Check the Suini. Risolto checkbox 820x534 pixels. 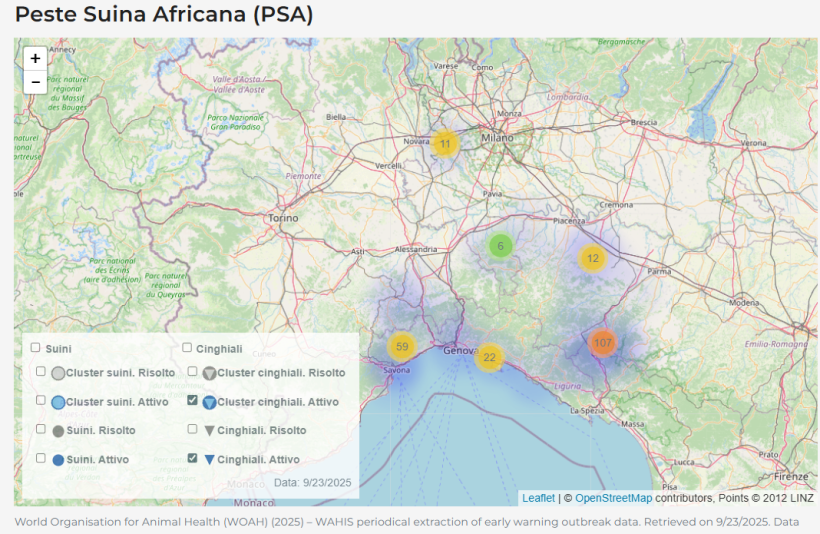(41, 429)
